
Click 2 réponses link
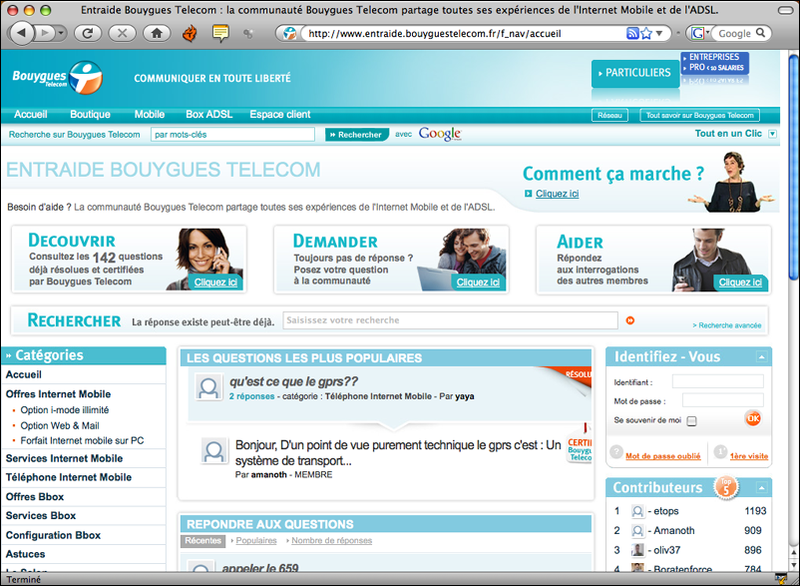pos(252,396)
